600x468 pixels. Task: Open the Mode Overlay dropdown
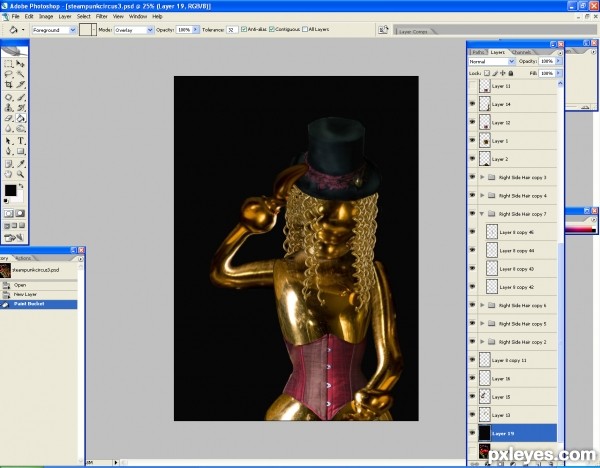(x=150, y=30)
